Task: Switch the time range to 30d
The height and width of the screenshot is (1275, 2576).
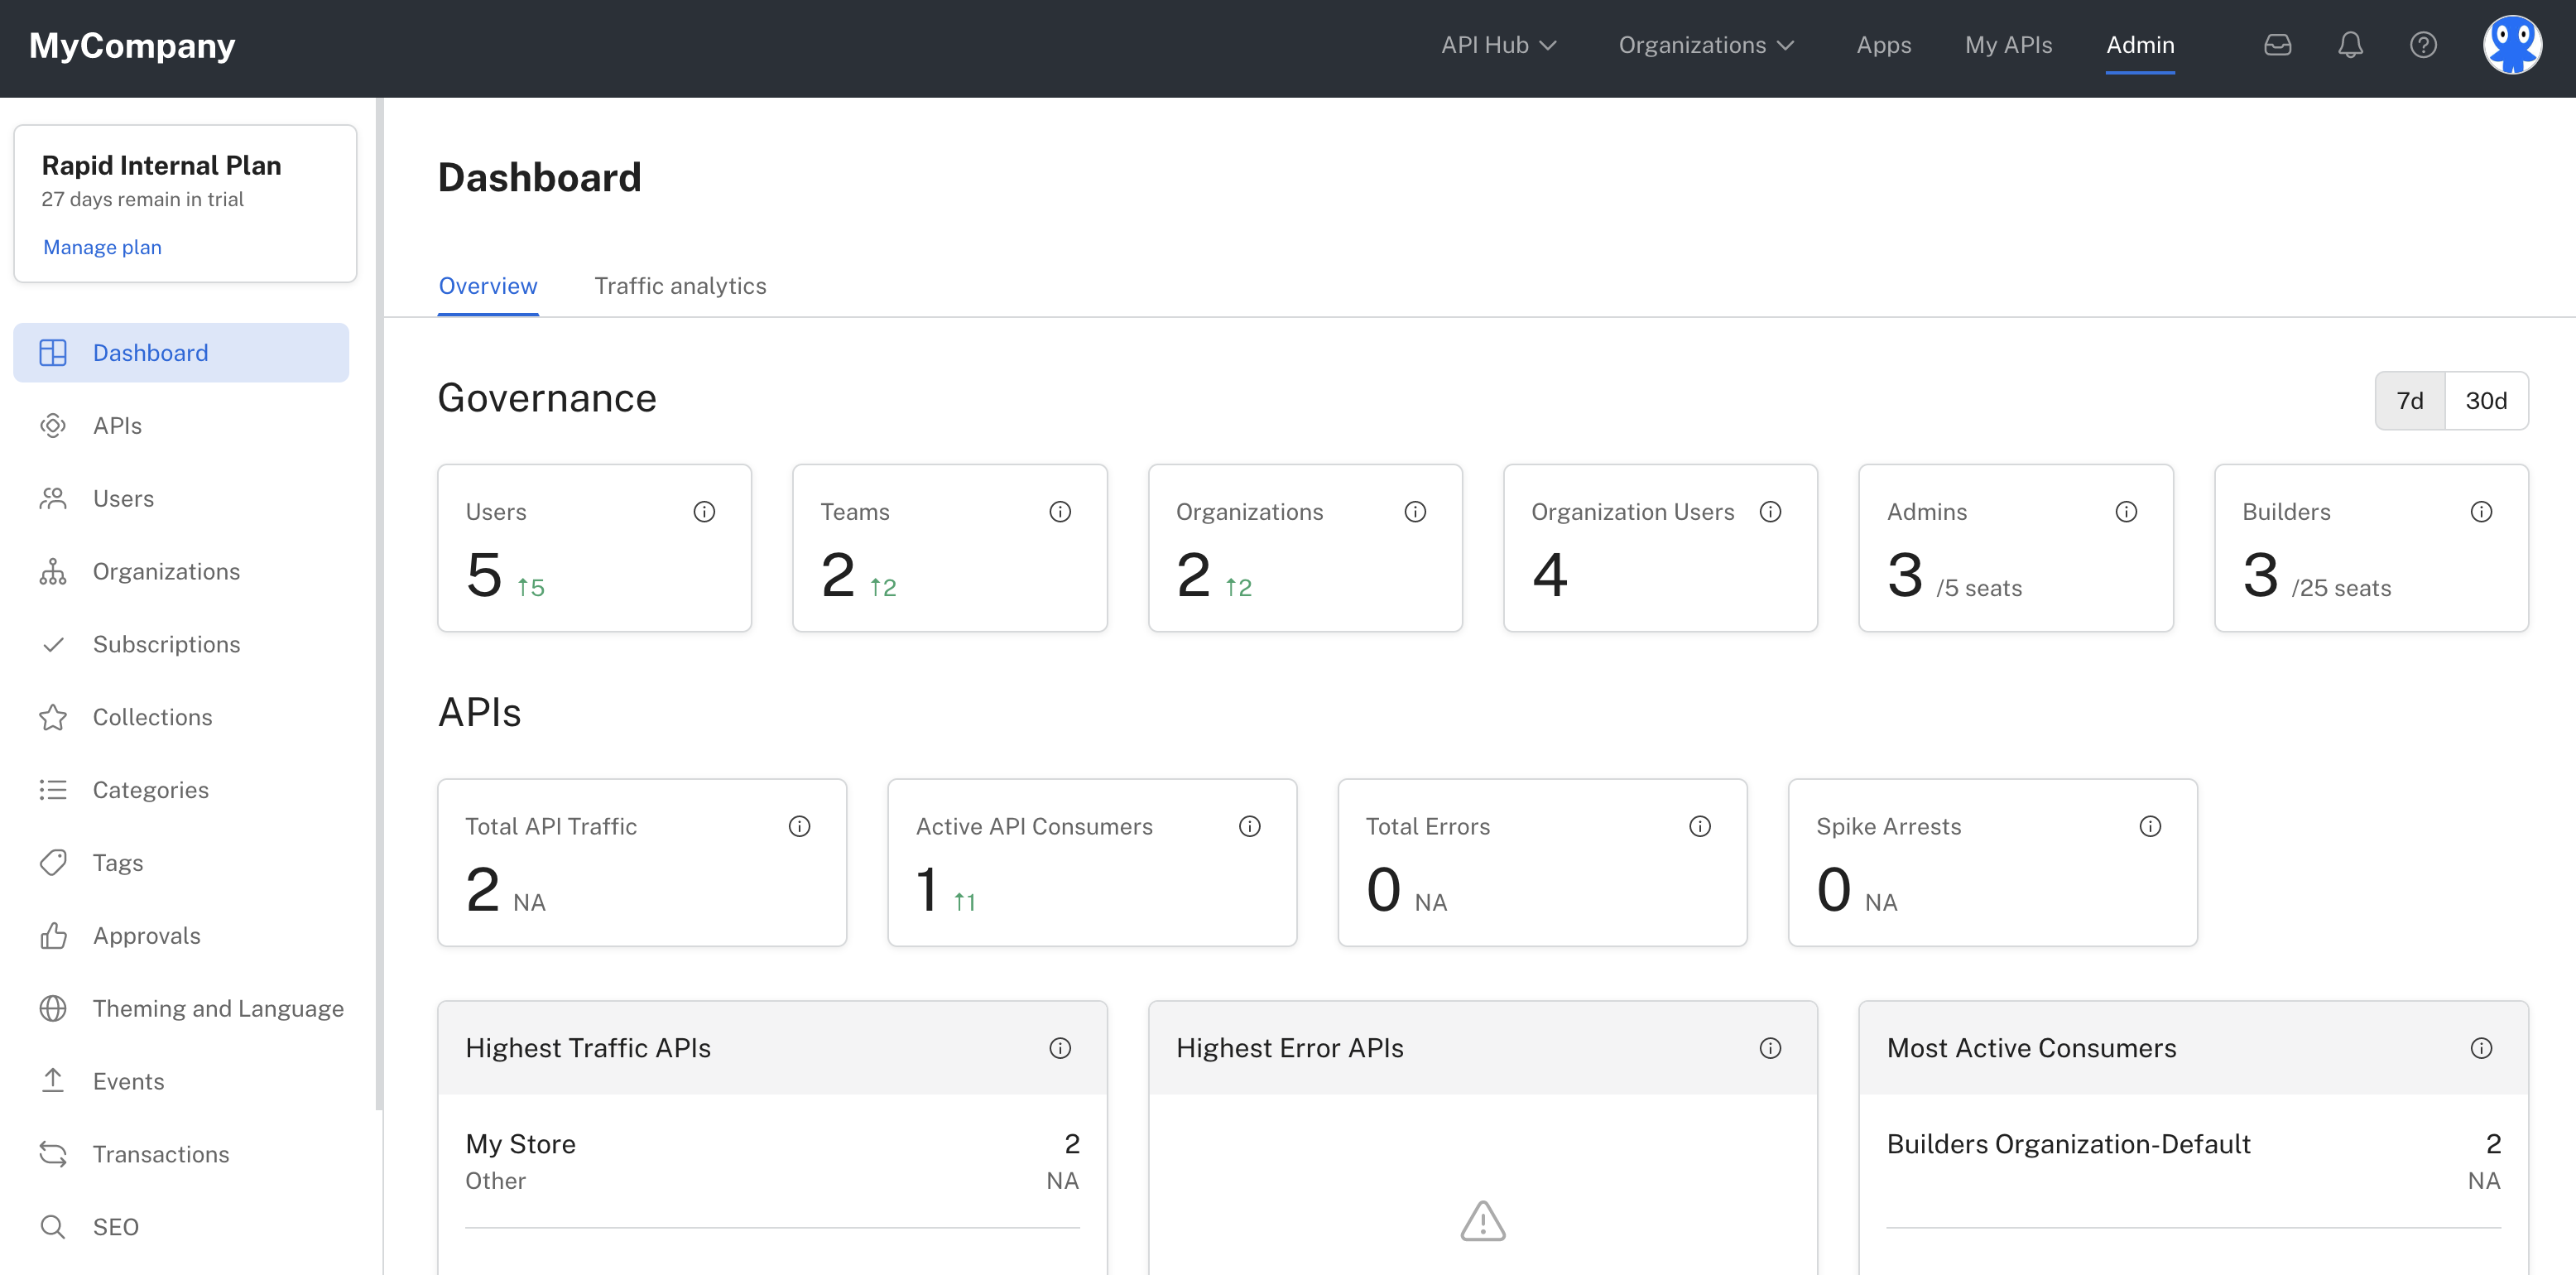Action: tap(2486, 401)
